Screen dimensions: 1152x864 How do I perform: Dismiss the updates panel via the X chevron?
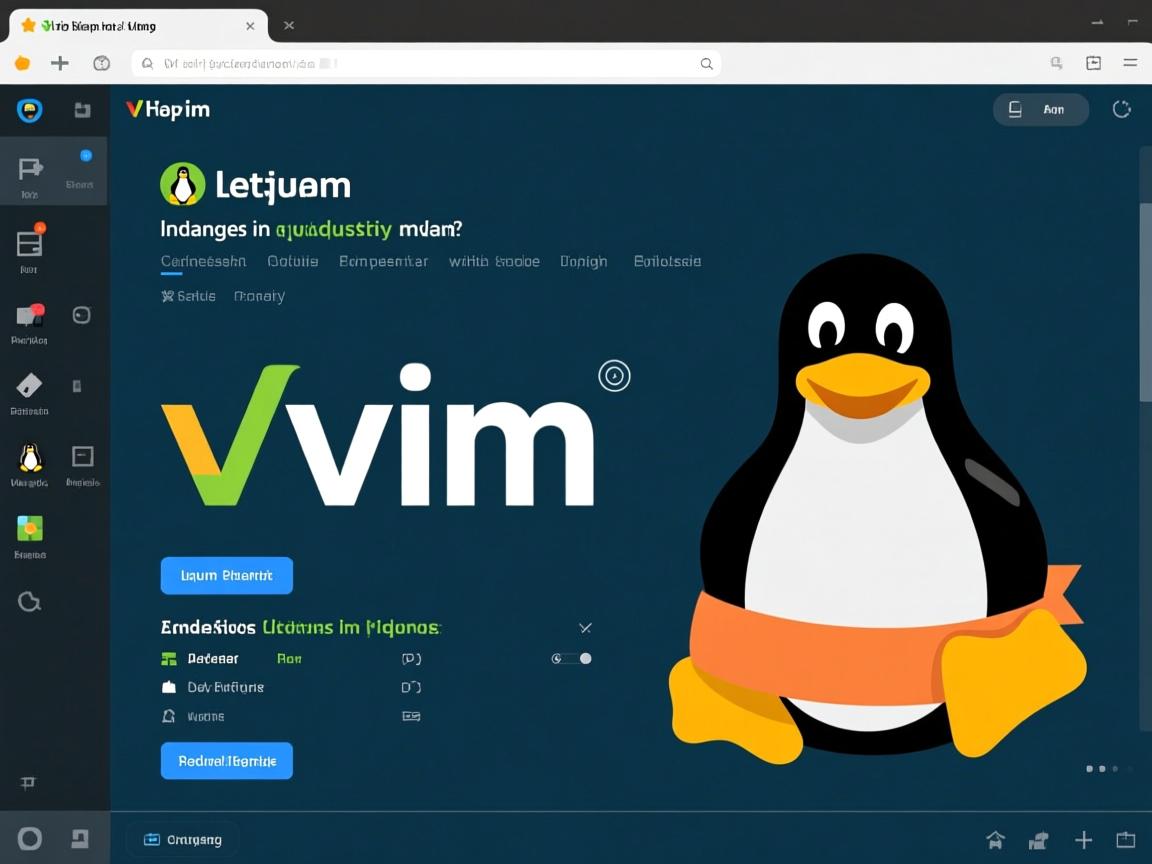click(586, 628)
